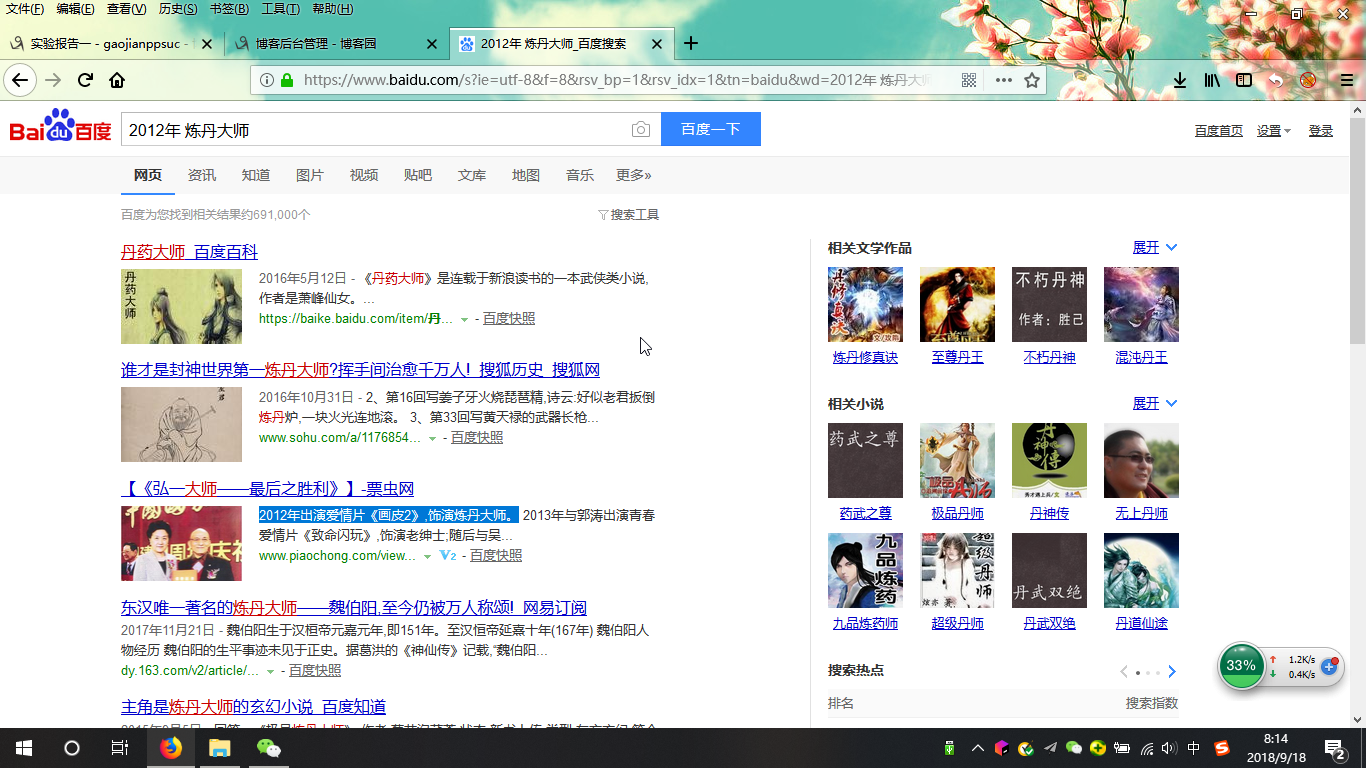
Task: Reload the current Baidu page
Action: 86,80
